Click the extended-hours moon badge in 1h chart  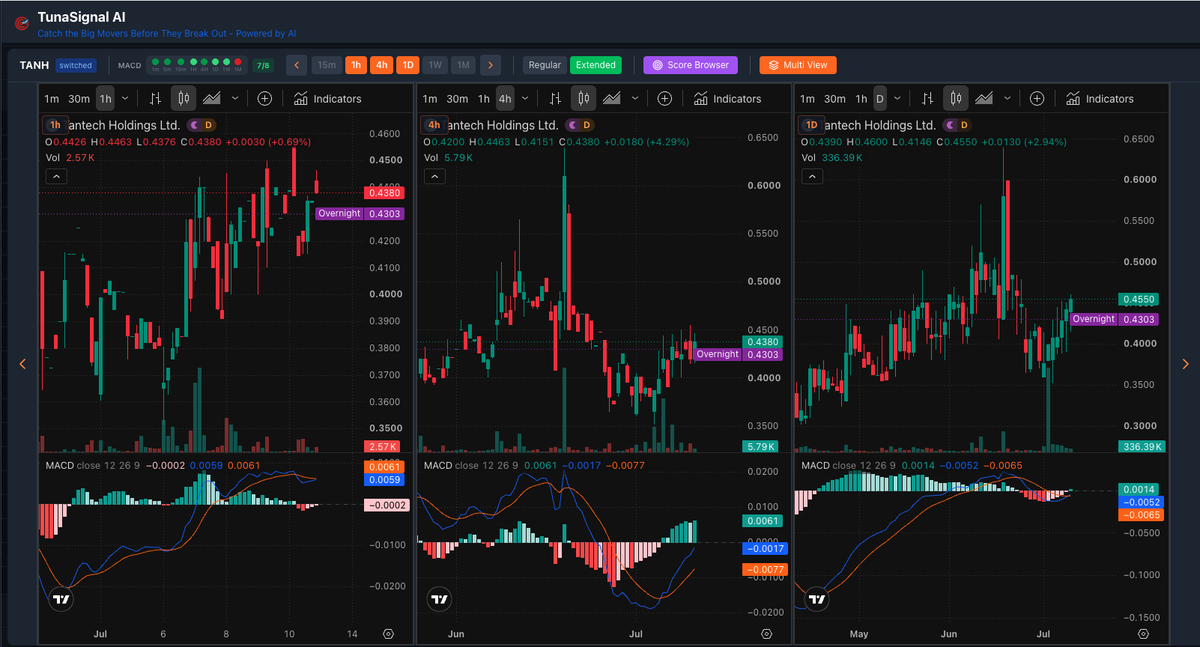click(x=192, y=125)
